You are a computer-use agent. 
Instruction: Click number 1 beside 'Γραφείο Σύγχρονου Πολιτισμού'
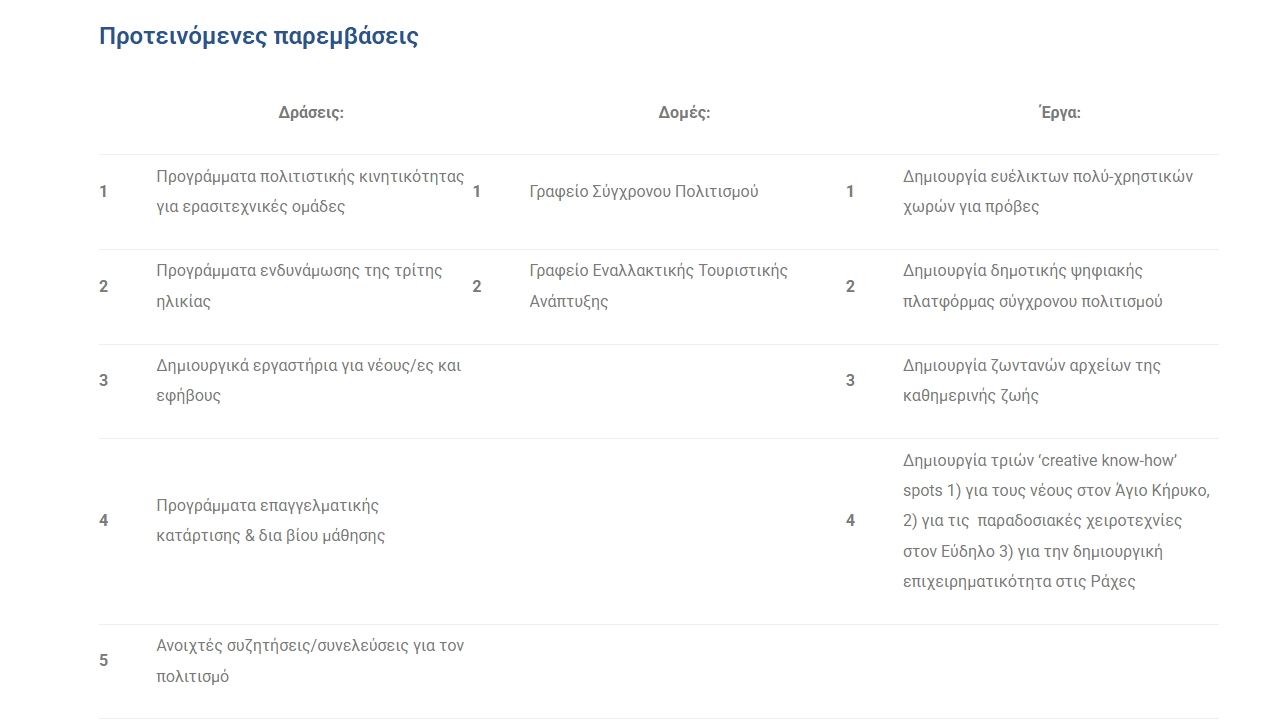pyautogui.click(x=477, y=192)
